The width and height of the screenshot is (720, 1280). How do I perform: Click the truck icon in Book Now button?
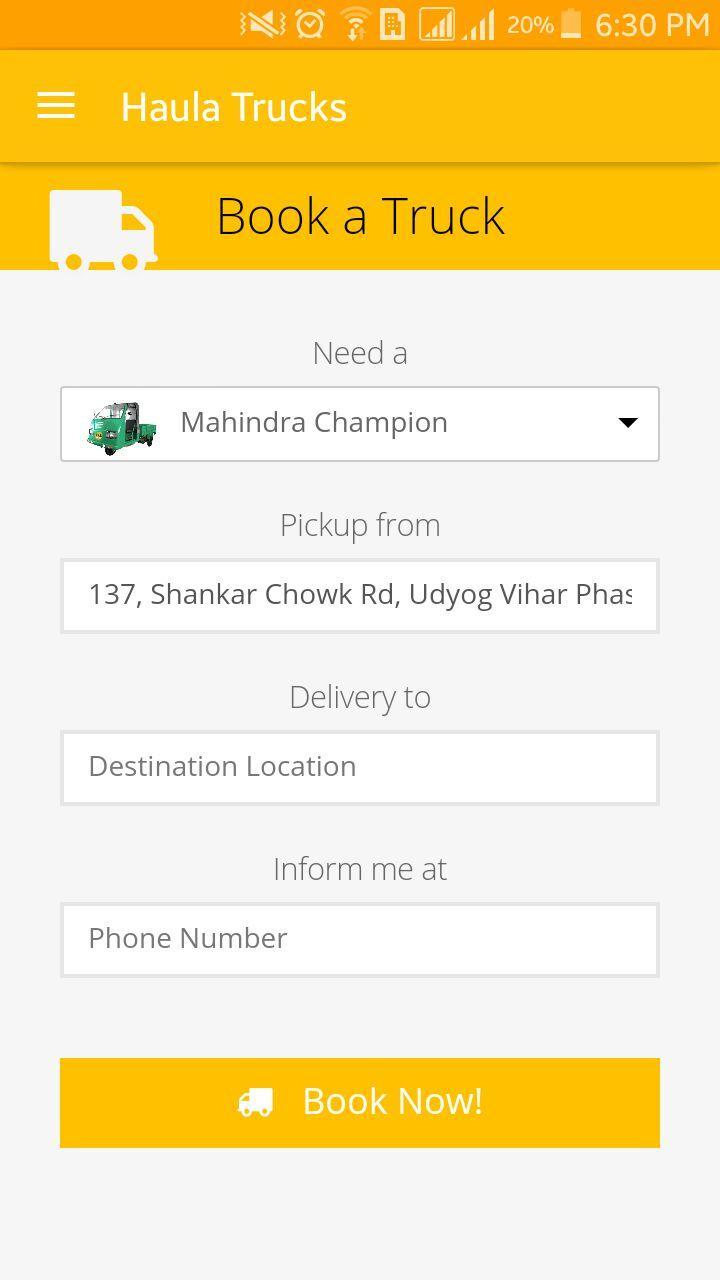tap(255, 1102)
